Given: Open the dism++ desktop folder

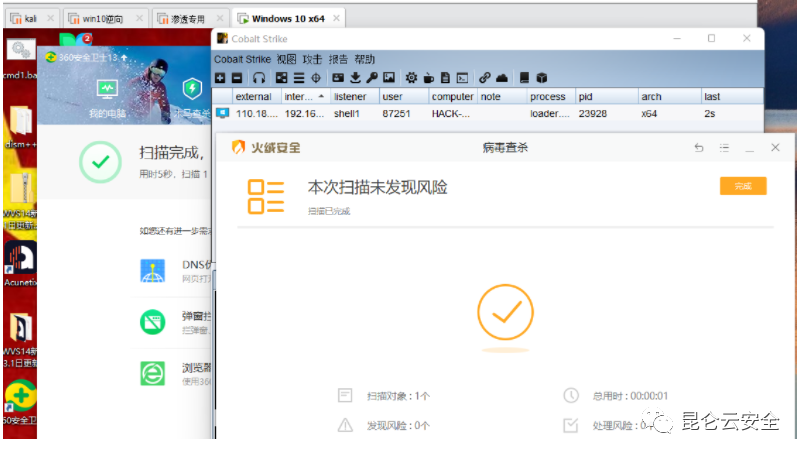Looking at the screenshot, I should coord(21,127).
